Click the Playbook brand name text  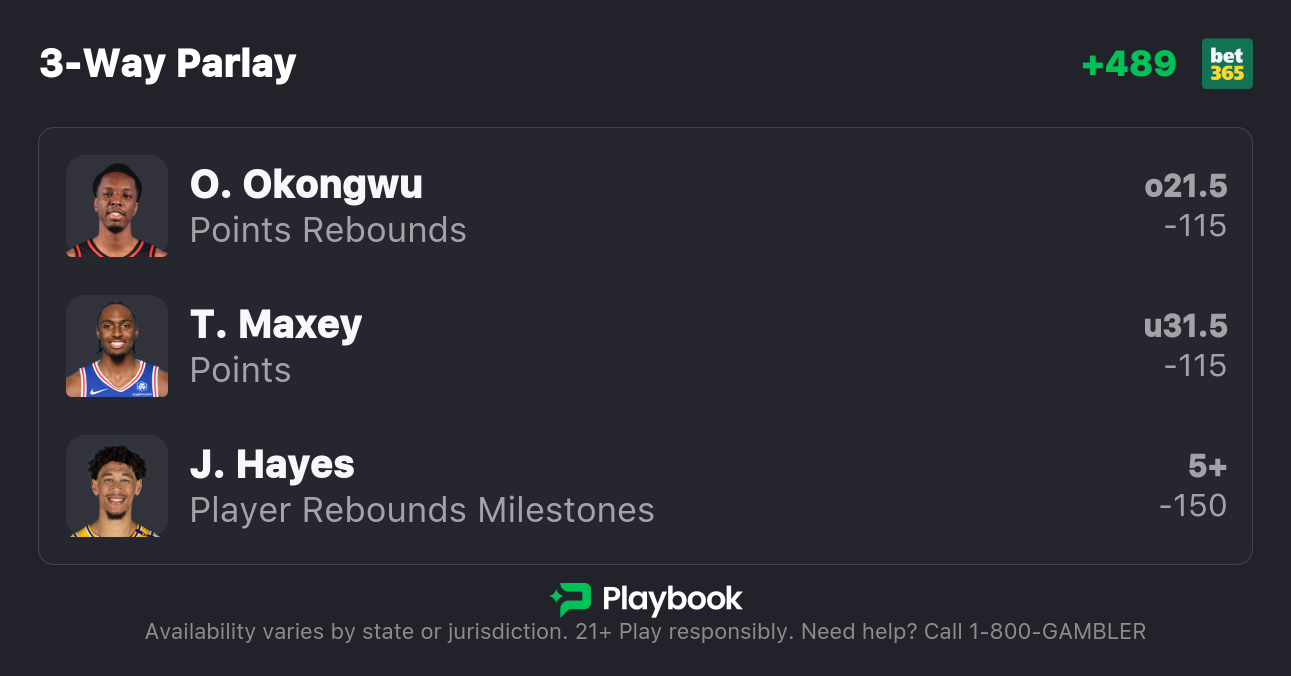coord(672,599)
